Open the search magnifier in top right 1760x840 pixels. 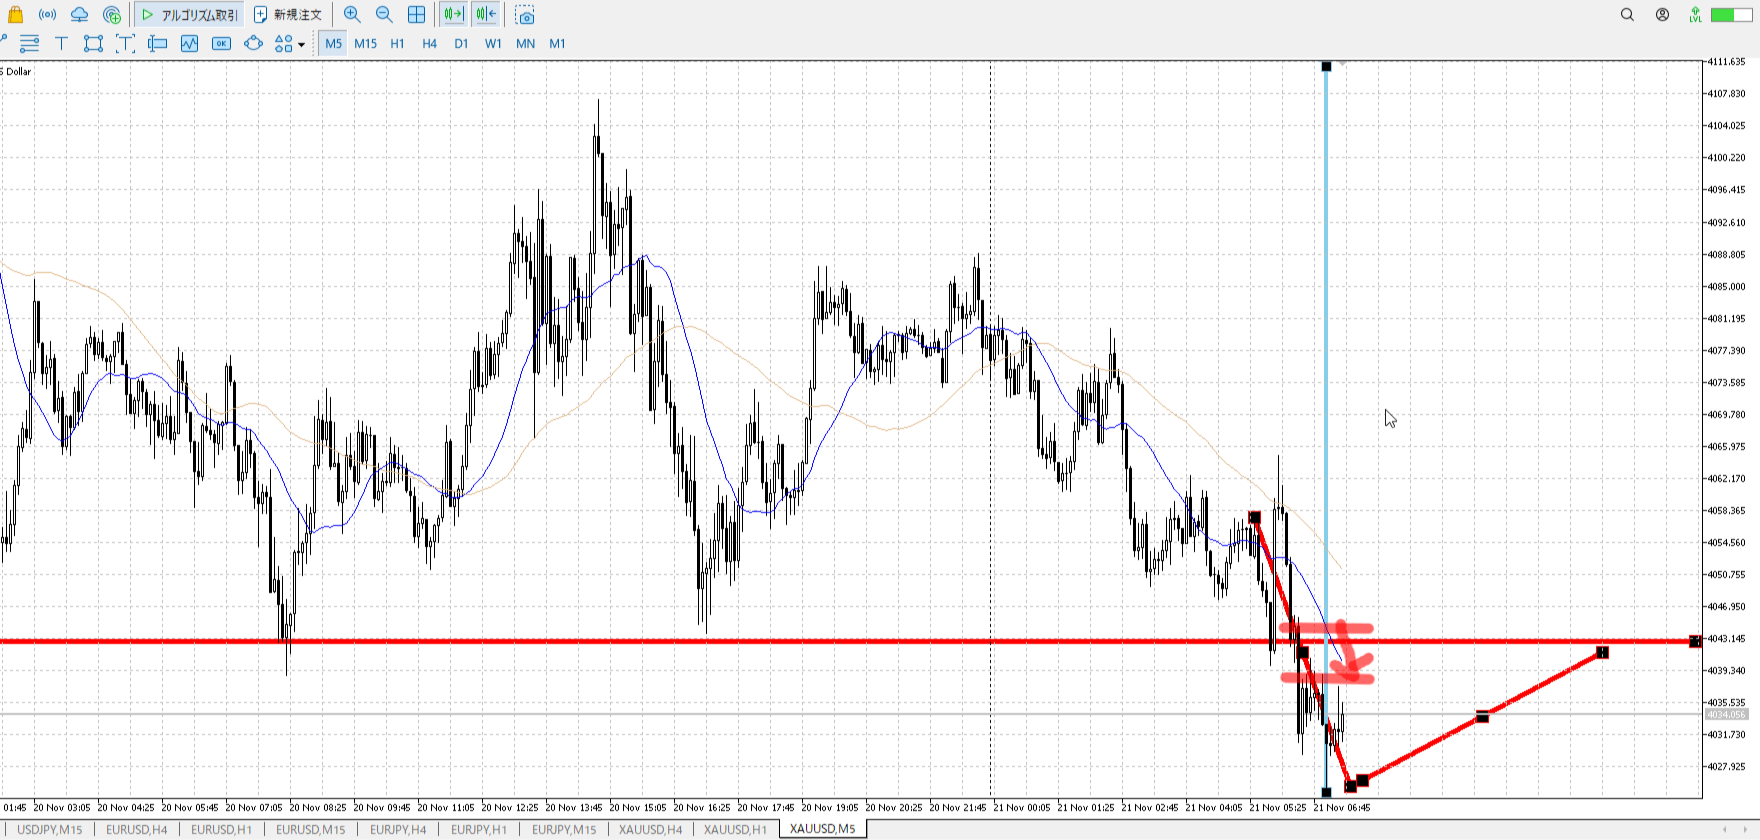coord(1627,14)
